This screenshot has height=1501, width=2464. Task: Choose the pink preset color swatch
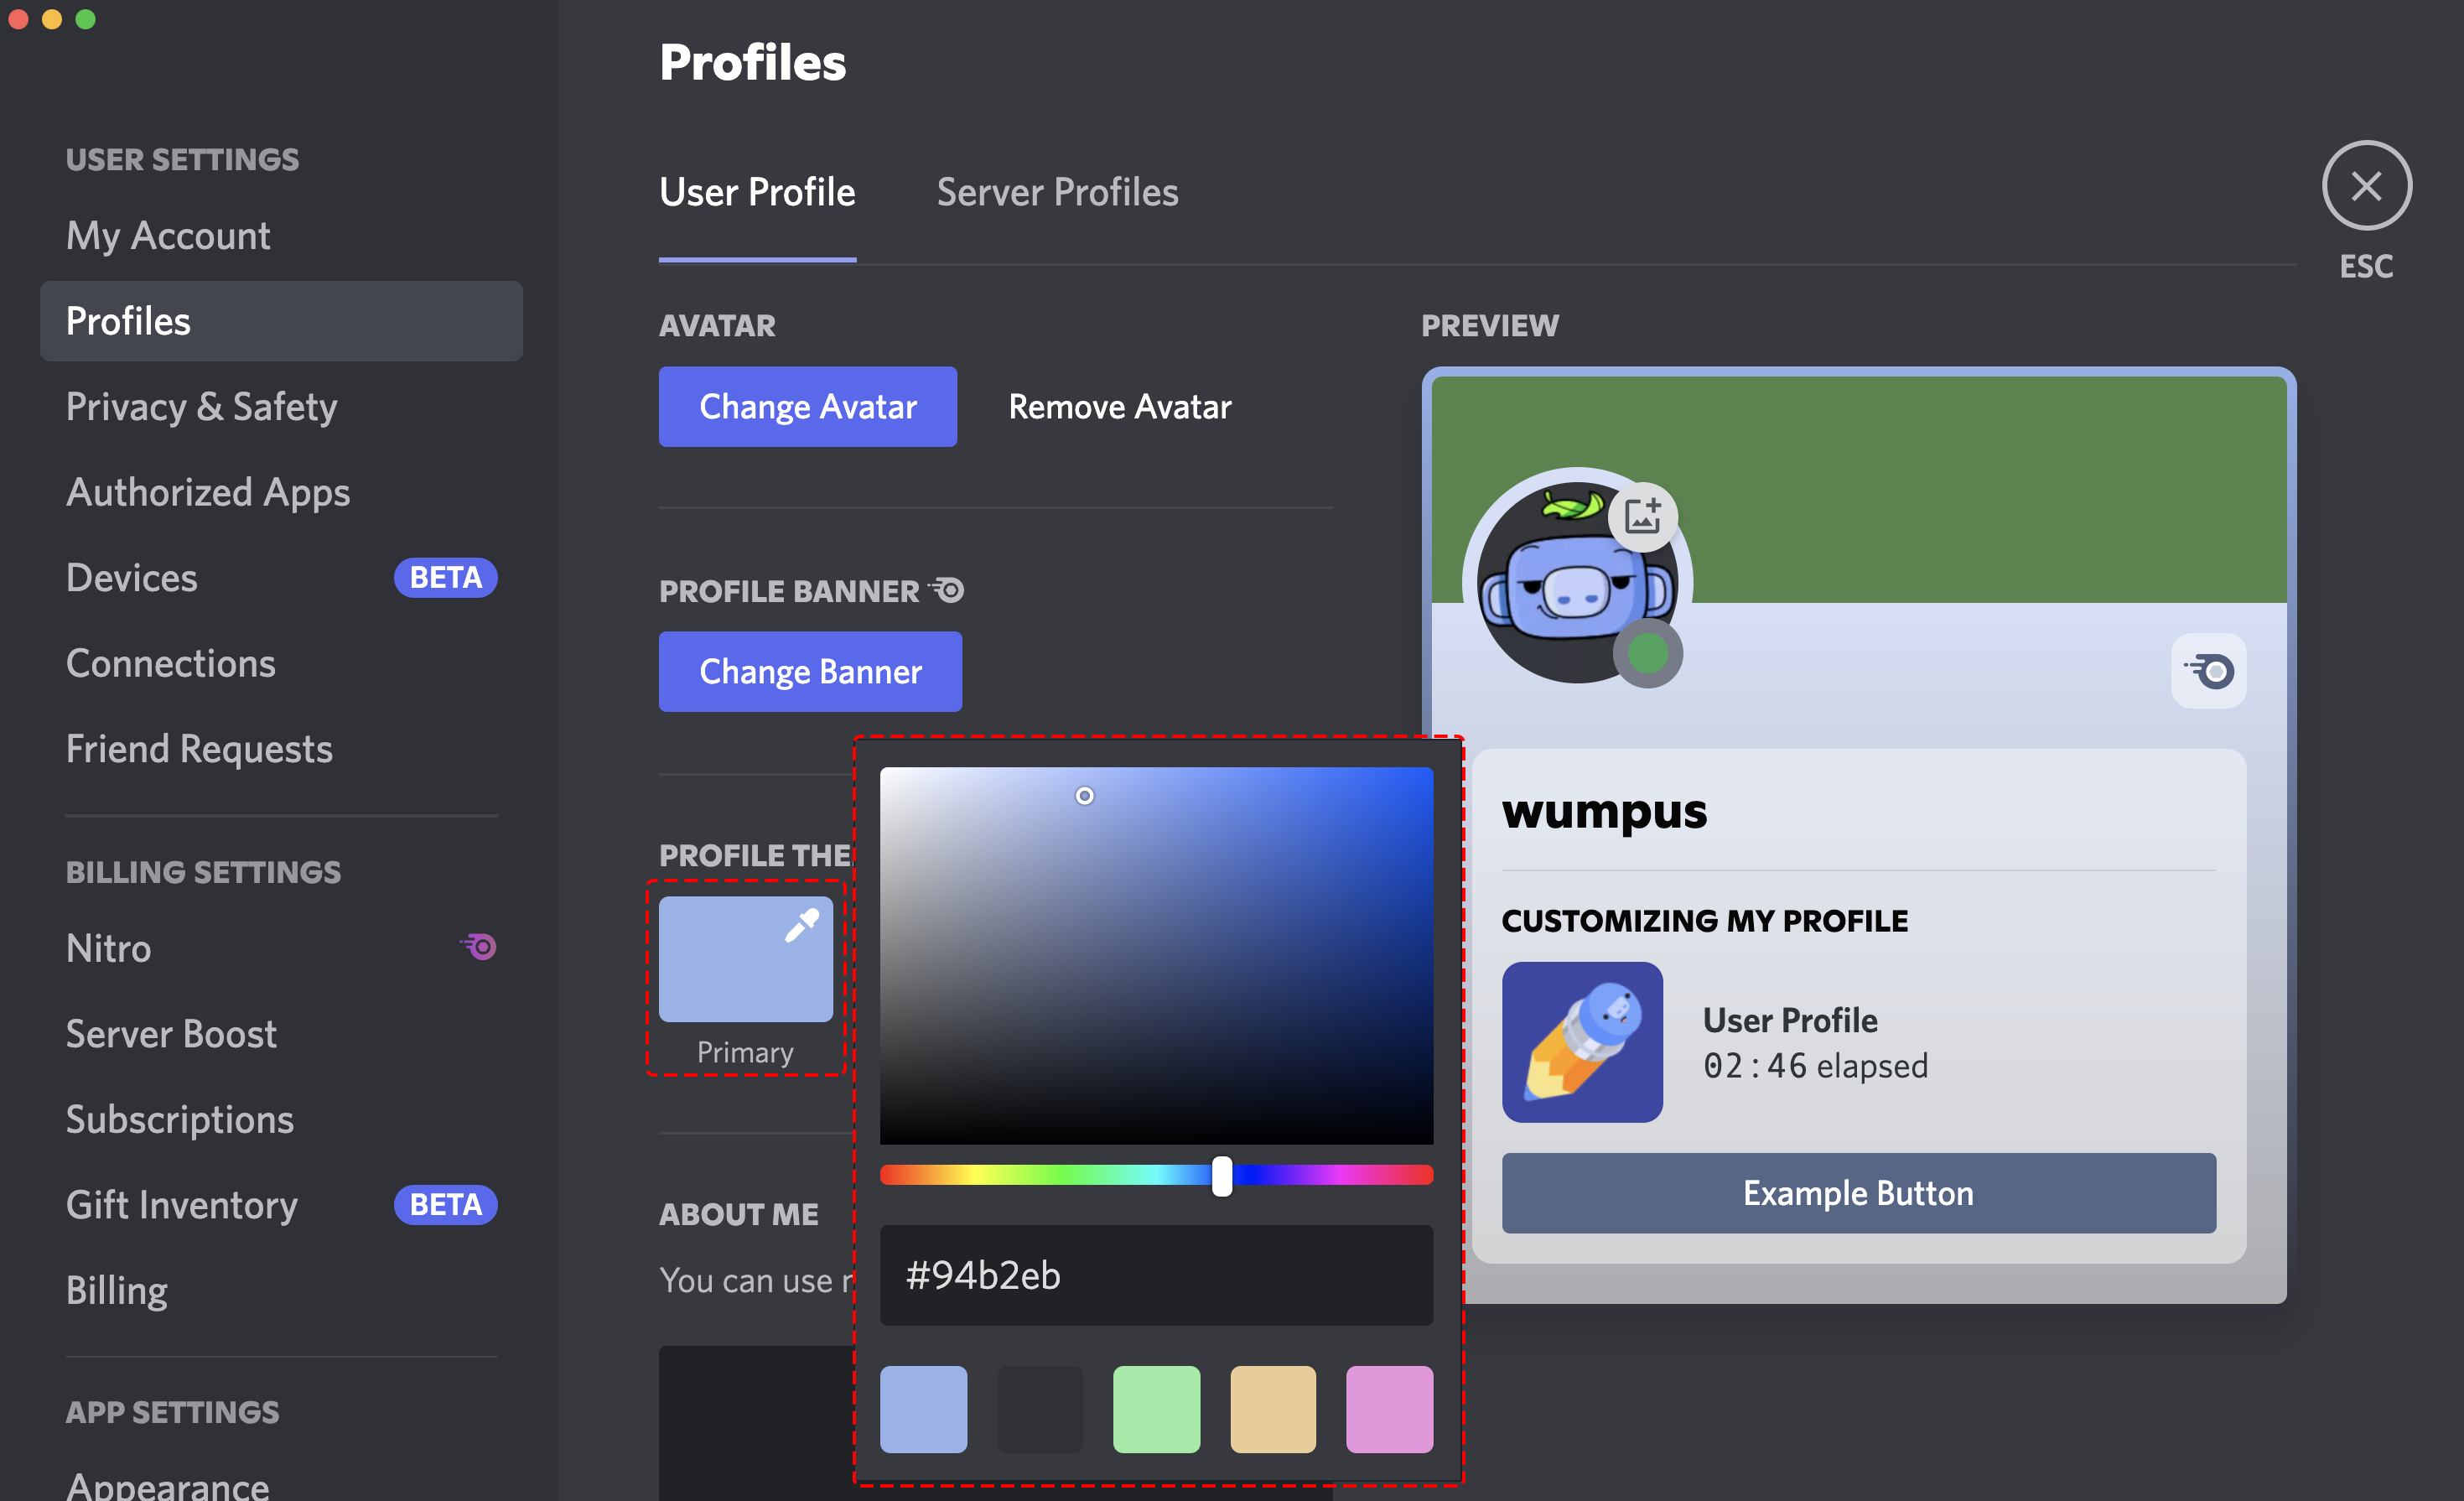click(1389, 1409)
